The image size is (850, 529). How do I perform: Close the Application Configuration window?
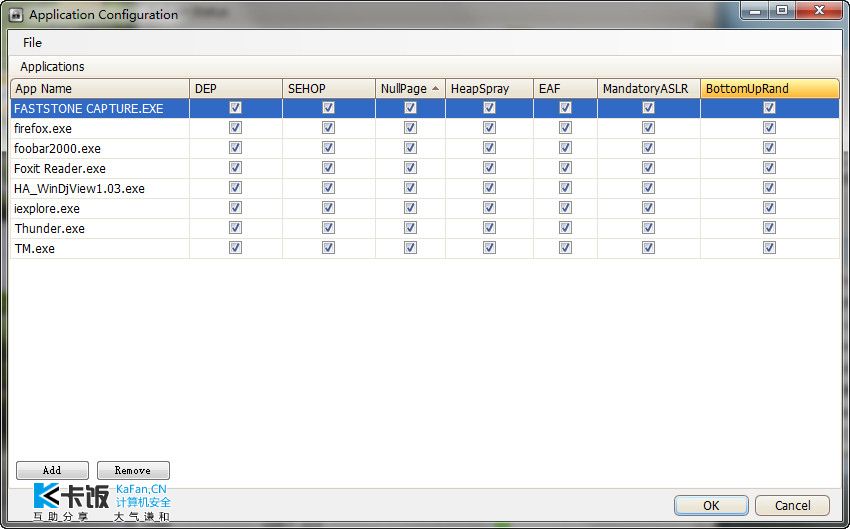[x=820, y=10]
